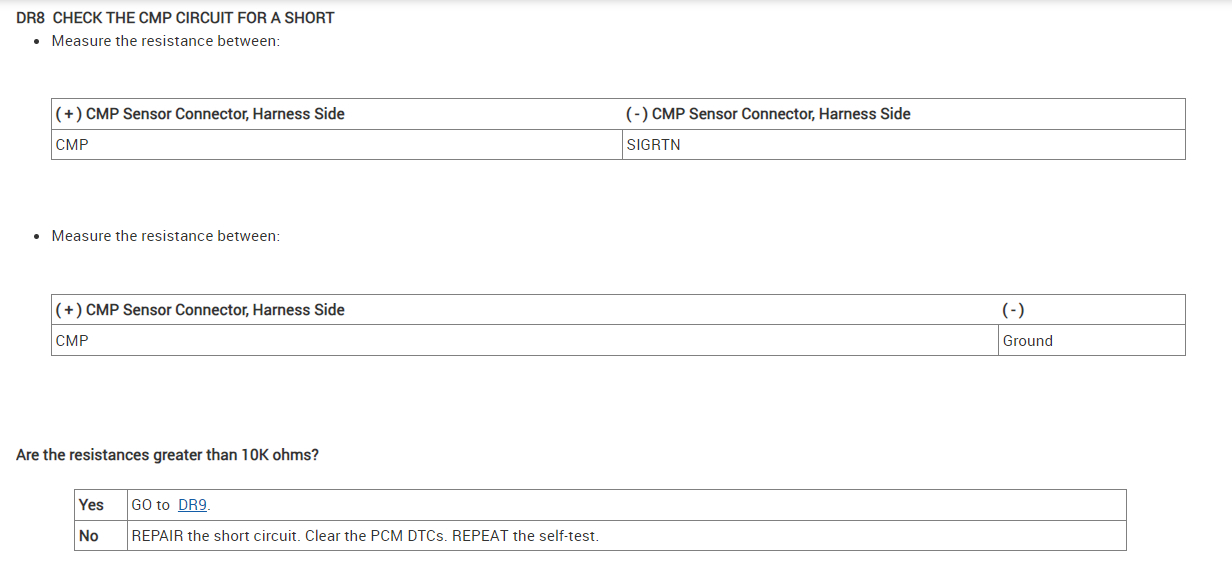
Task: Select the Yes answer cell
Action: (x=91, y=505)
